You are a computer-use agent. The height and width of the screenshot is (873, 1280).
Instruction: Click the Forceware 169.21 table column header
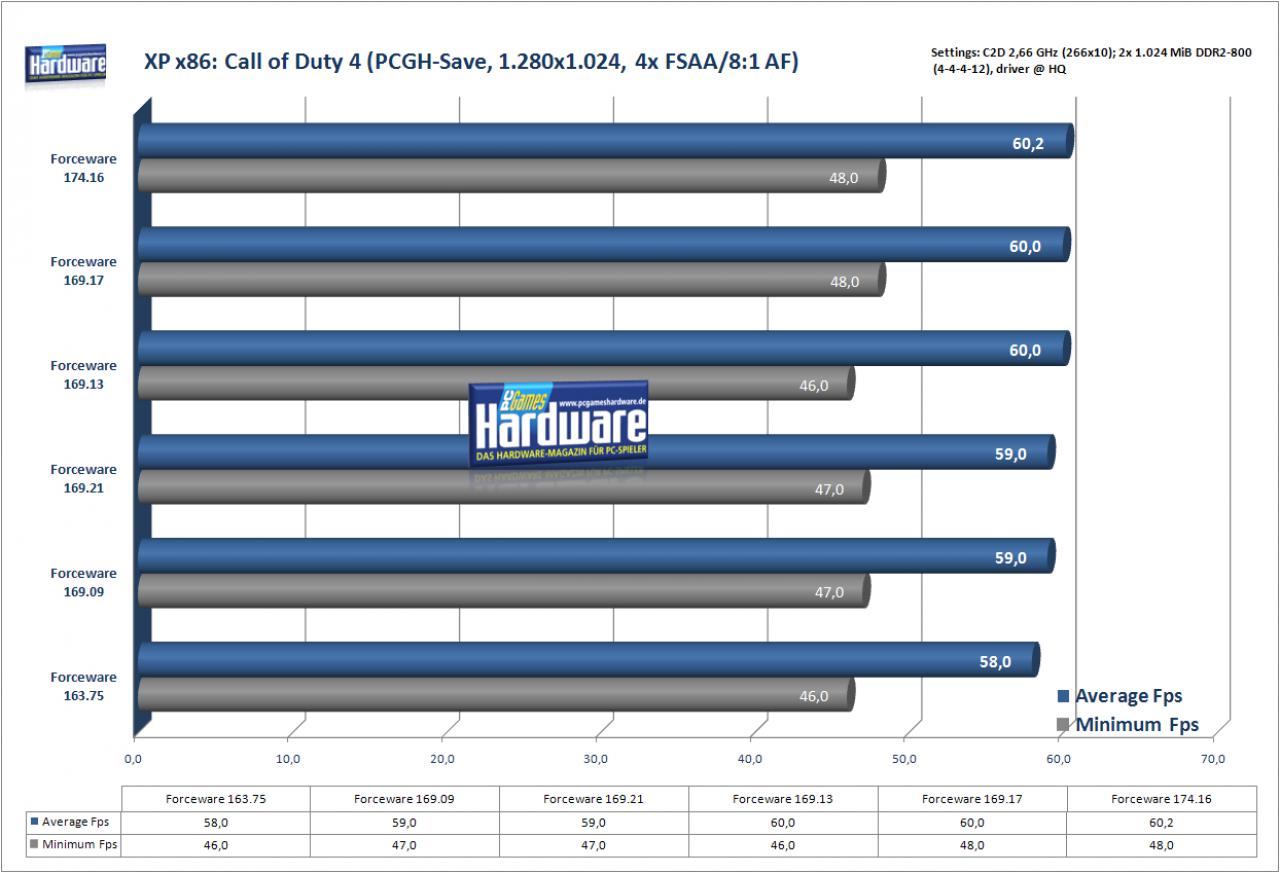click(594, 799)
